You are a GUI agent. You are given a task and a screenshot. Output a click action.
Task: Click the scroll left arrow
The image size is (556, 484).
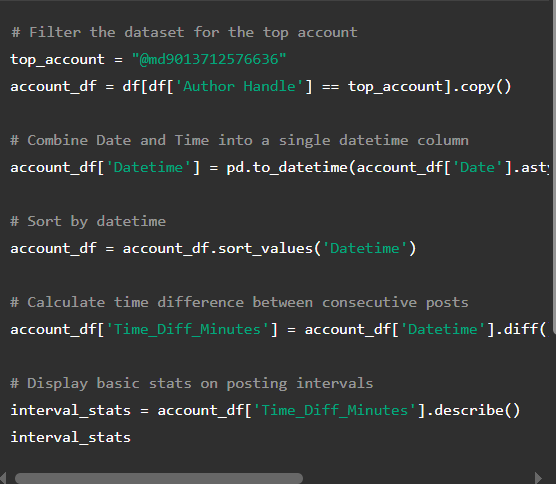click(x=3, y=478)
